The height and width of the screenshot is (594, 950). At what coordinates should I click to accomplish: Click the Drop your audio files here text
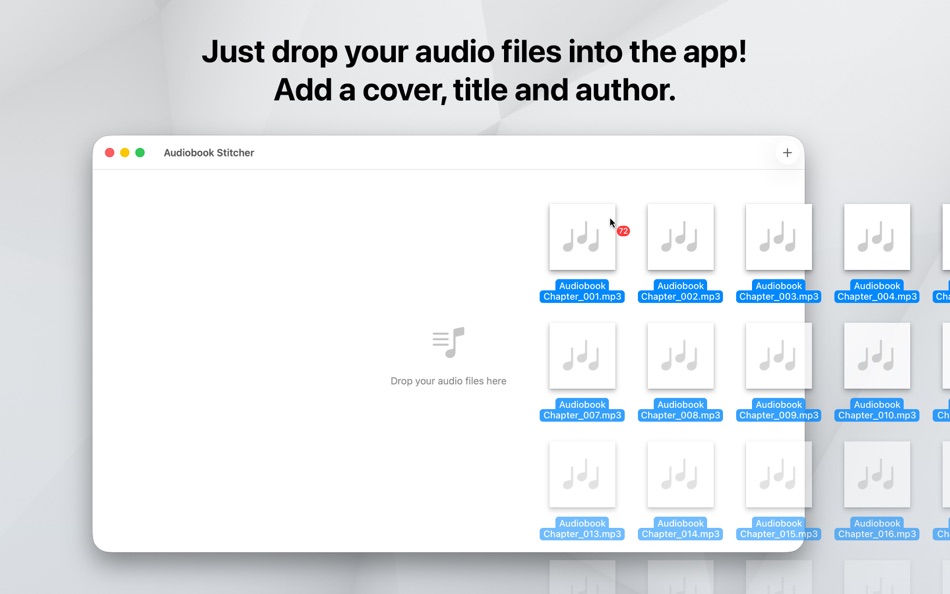point(447,381)
